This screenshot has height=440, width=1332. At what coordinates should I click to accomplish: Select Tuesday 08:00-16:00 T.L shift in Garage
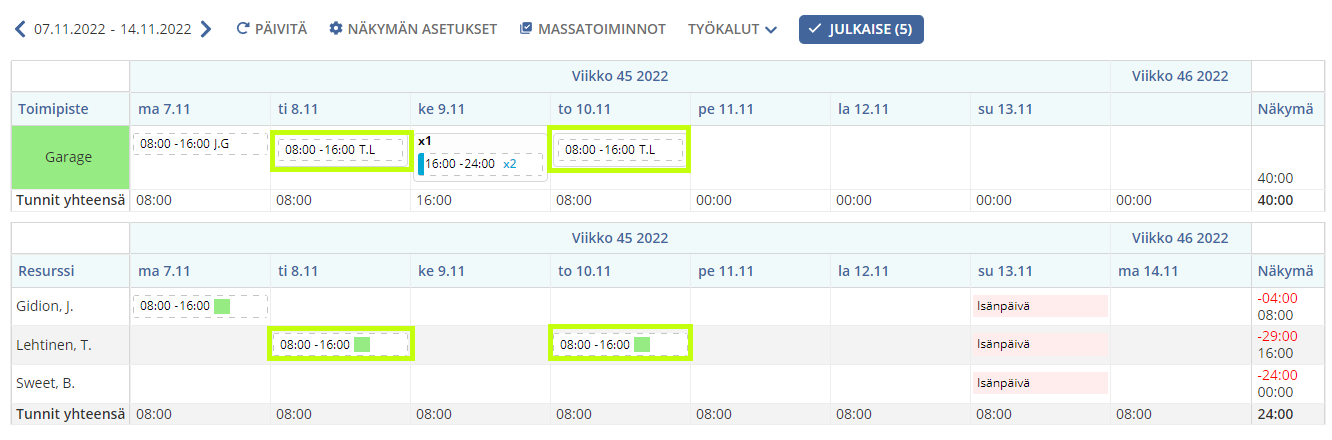point(341,150)
